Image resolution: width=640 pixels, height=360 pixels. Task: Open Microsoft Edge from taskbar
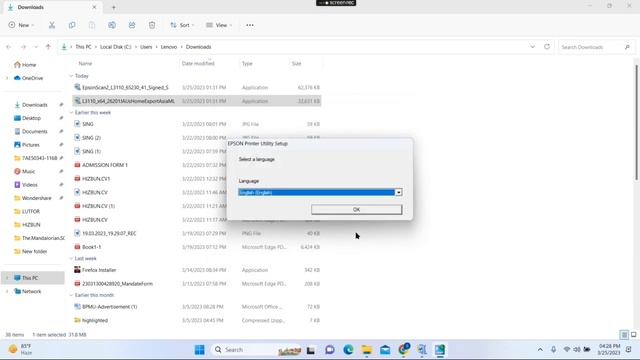point(348,350)
